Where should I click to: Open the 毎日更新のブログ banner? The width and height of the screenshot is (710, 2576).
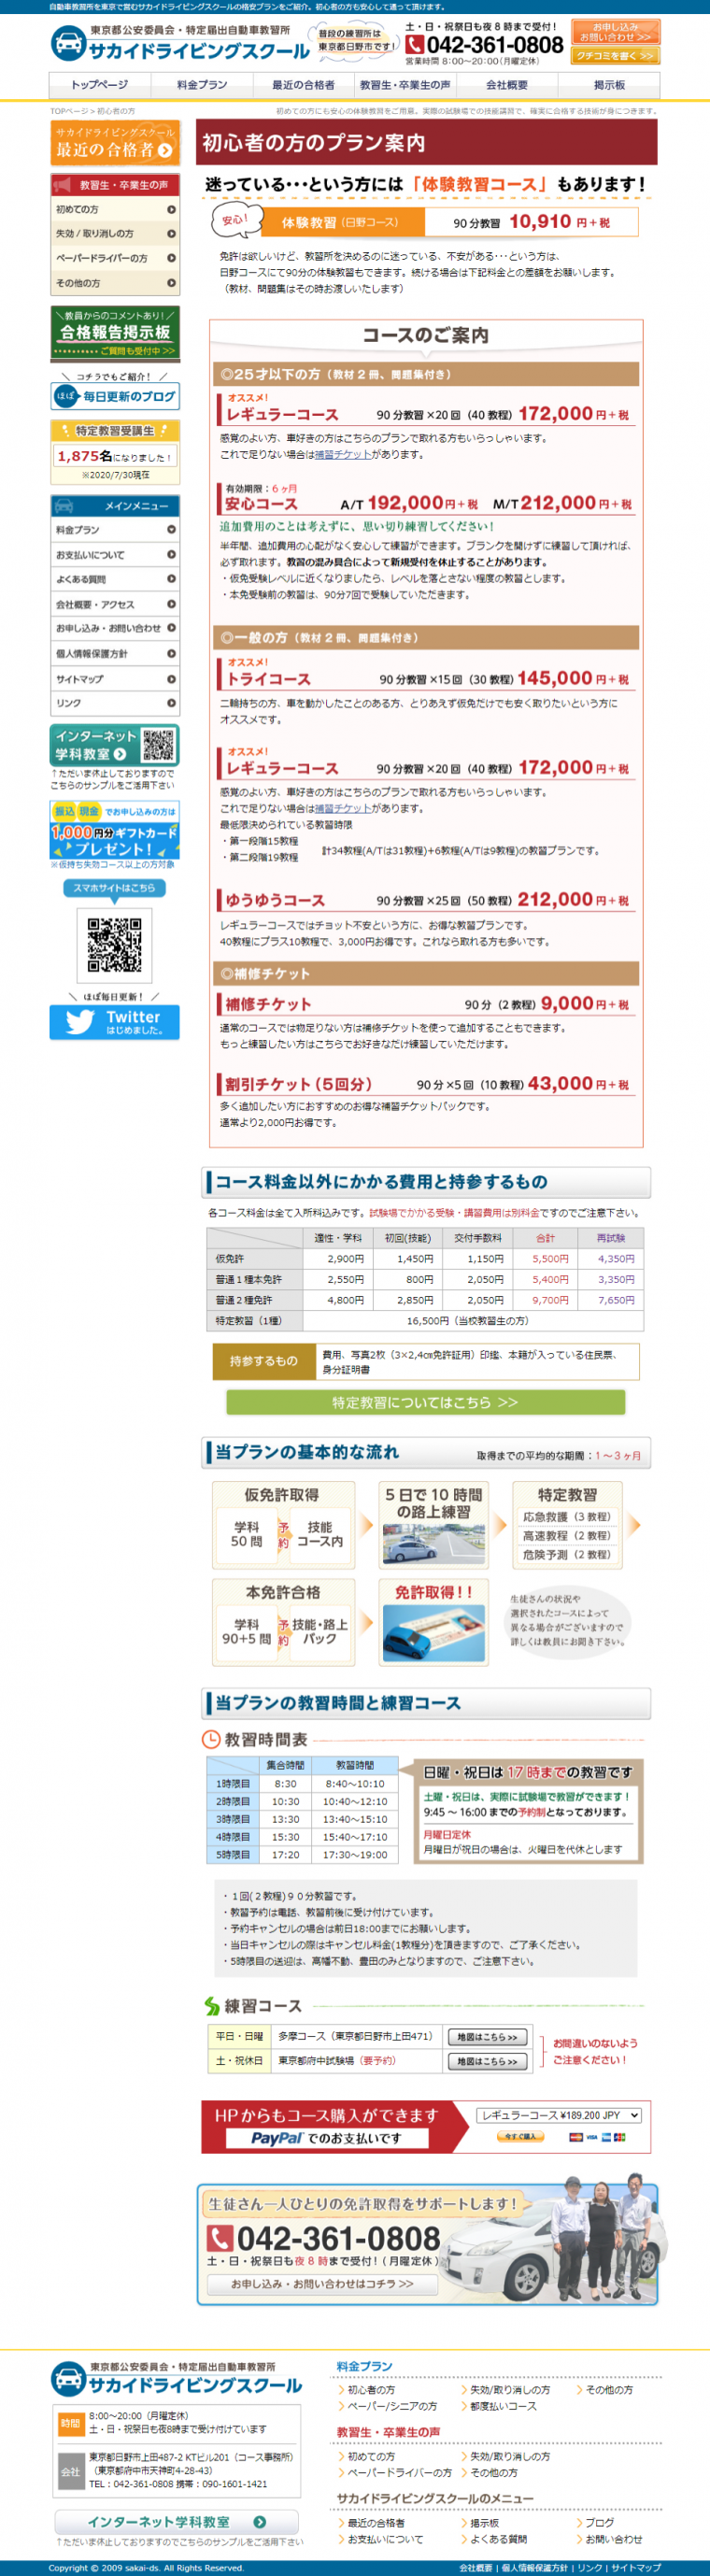114,396
